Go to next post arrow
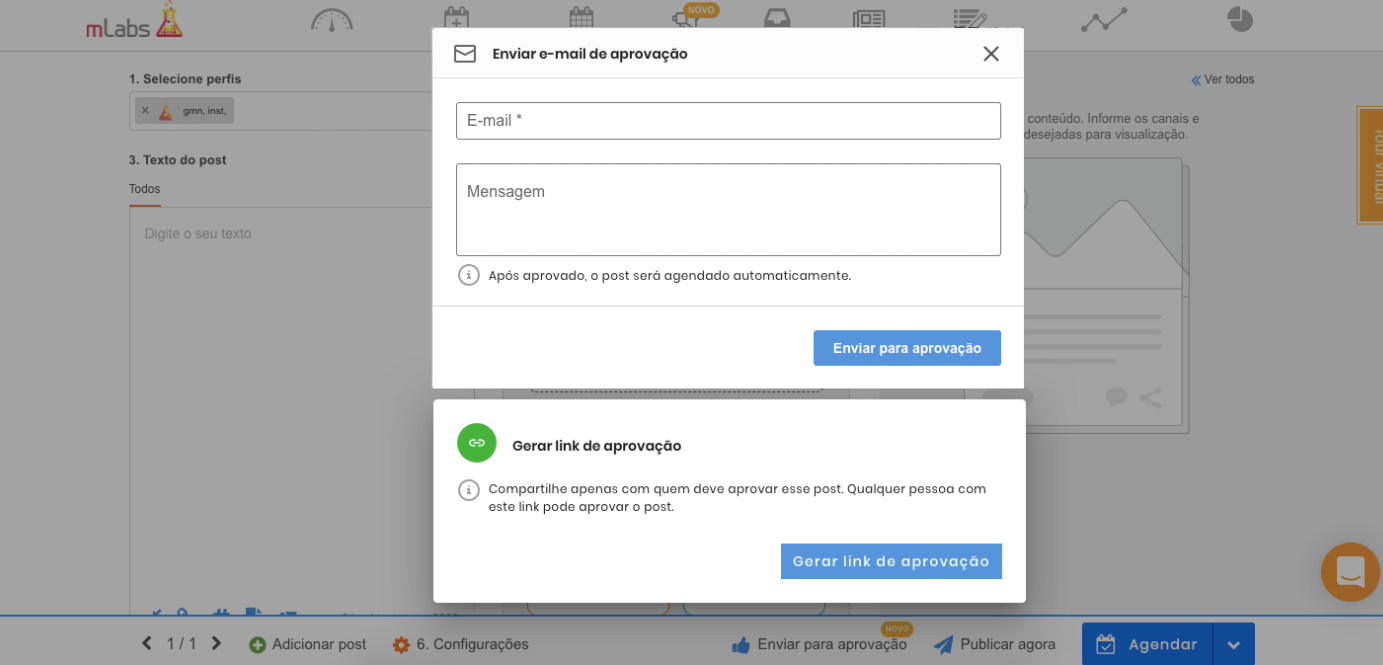The height and width of the screenshot is (665, 1383). coord(216,643)
